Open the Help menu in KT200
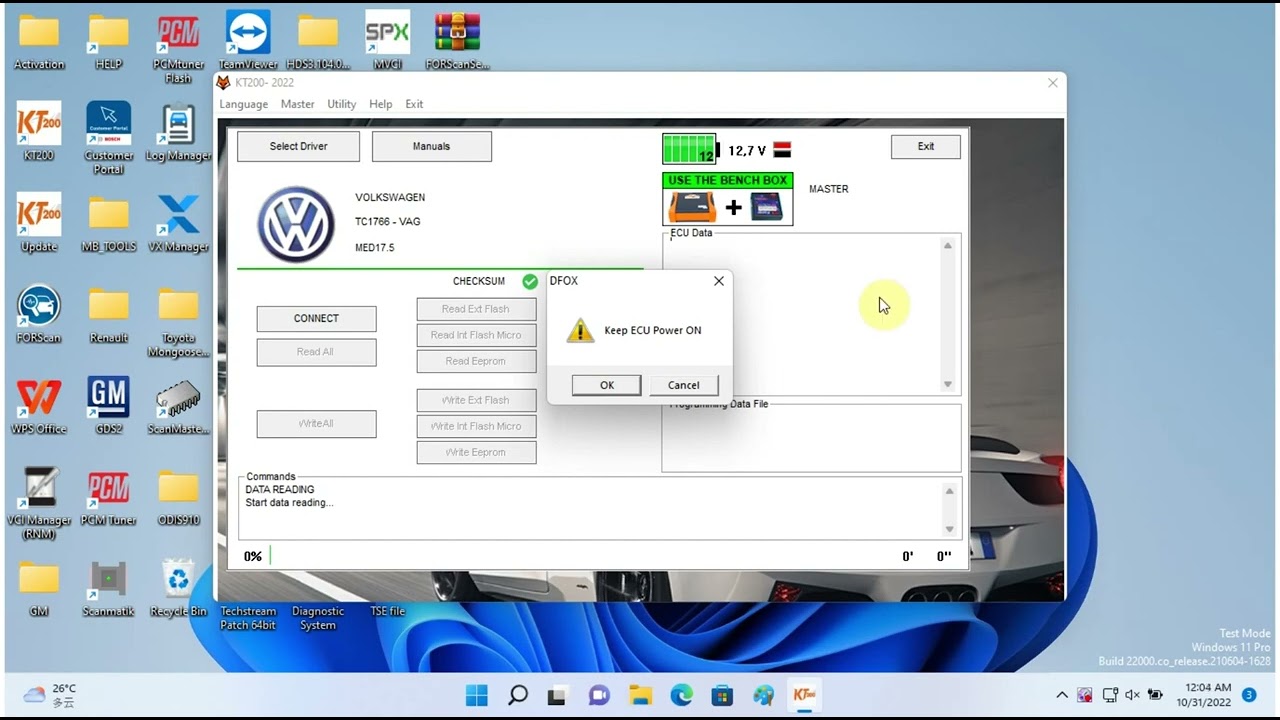This screenshot has height=720, width=1280. tap(380, 104)
